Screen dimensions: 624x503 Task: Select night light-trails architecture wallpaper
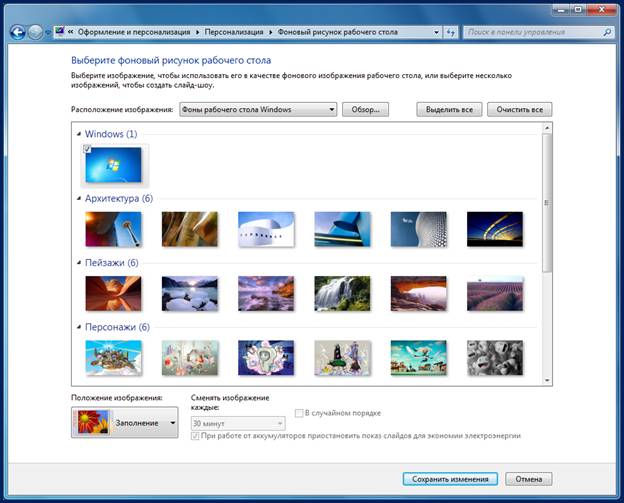(495, 229)
